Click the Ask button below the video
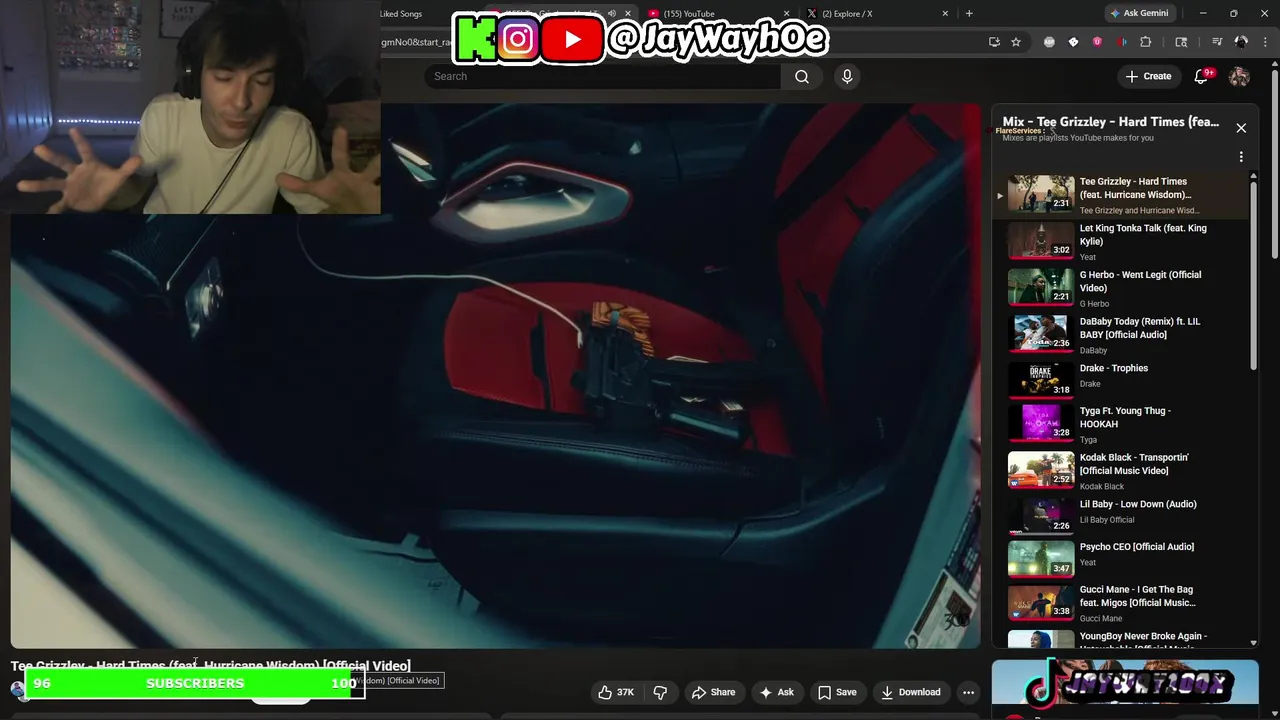Image resolution: width=1280 pixels, height=720 pixels. (x=776, y=692)
